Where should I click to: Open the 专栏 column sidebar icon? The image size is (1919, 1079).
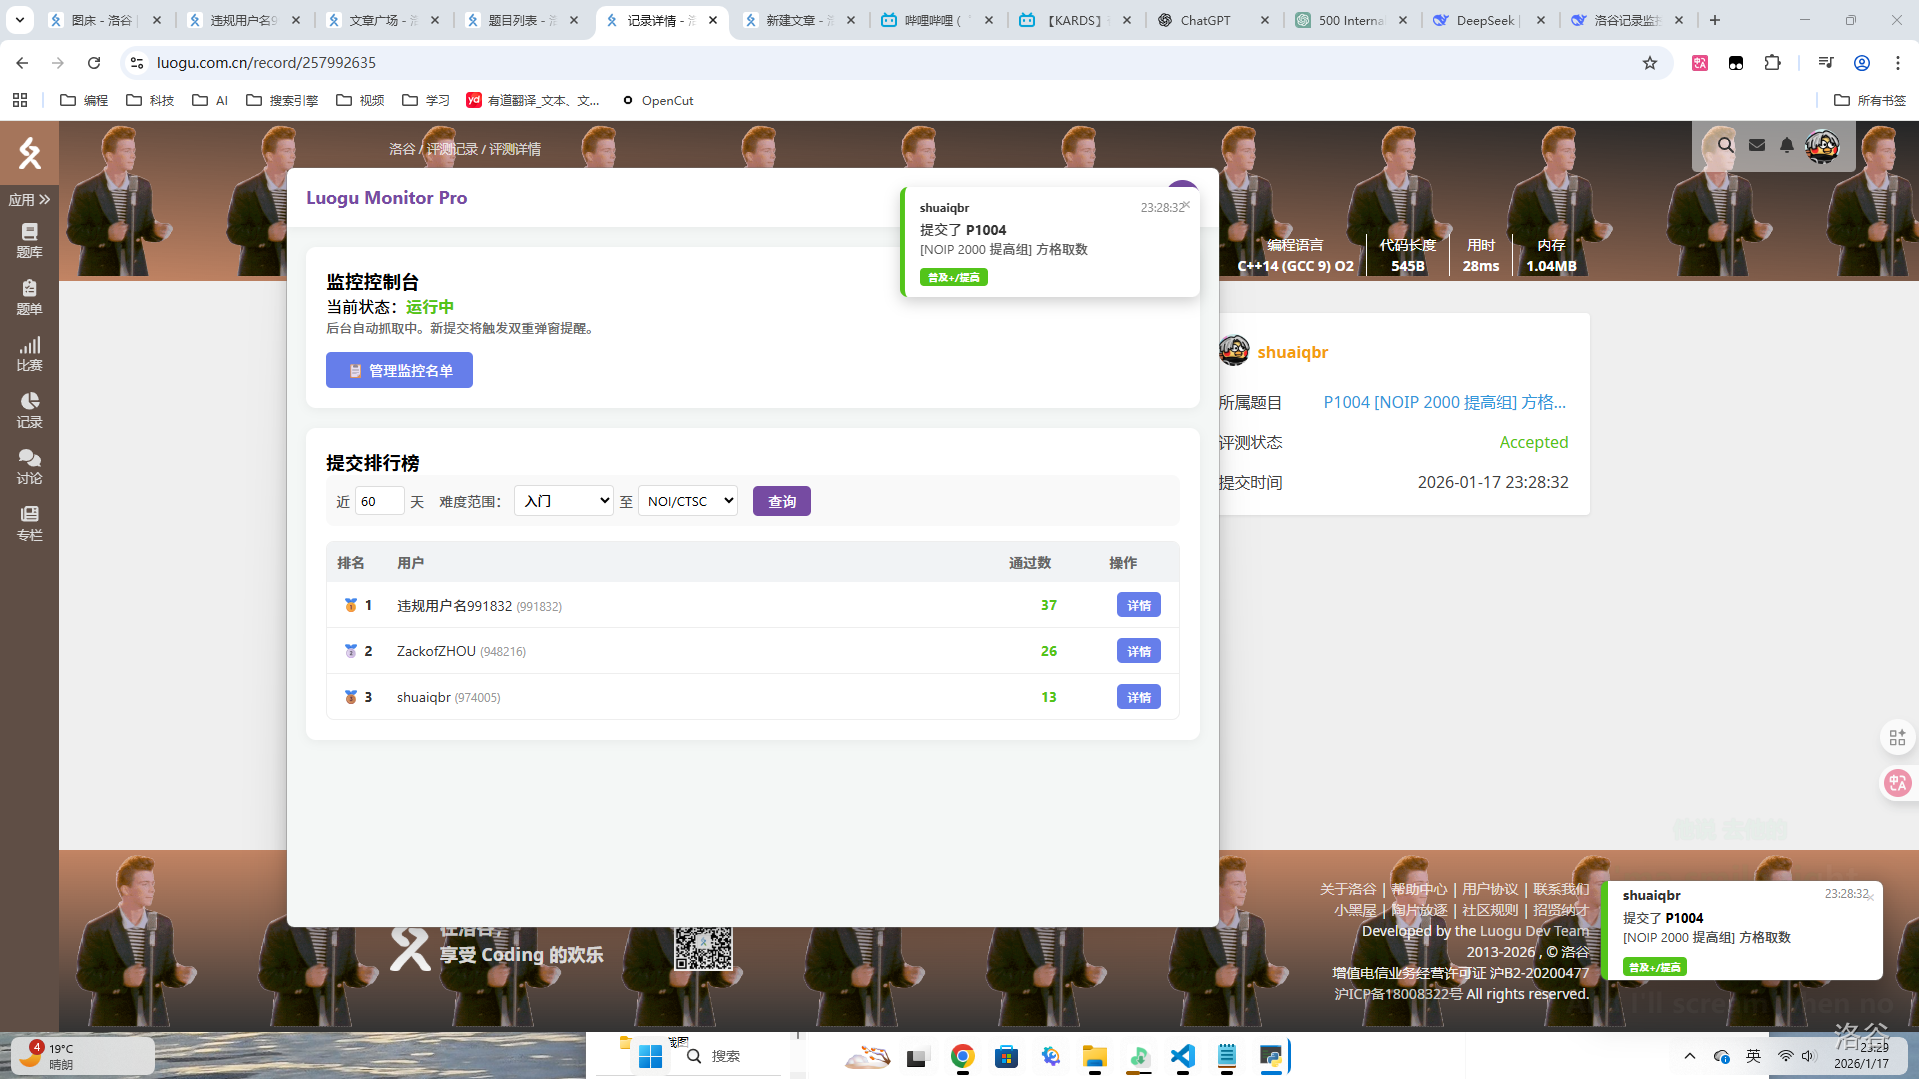pyautogui.click(x=29, y=523)
